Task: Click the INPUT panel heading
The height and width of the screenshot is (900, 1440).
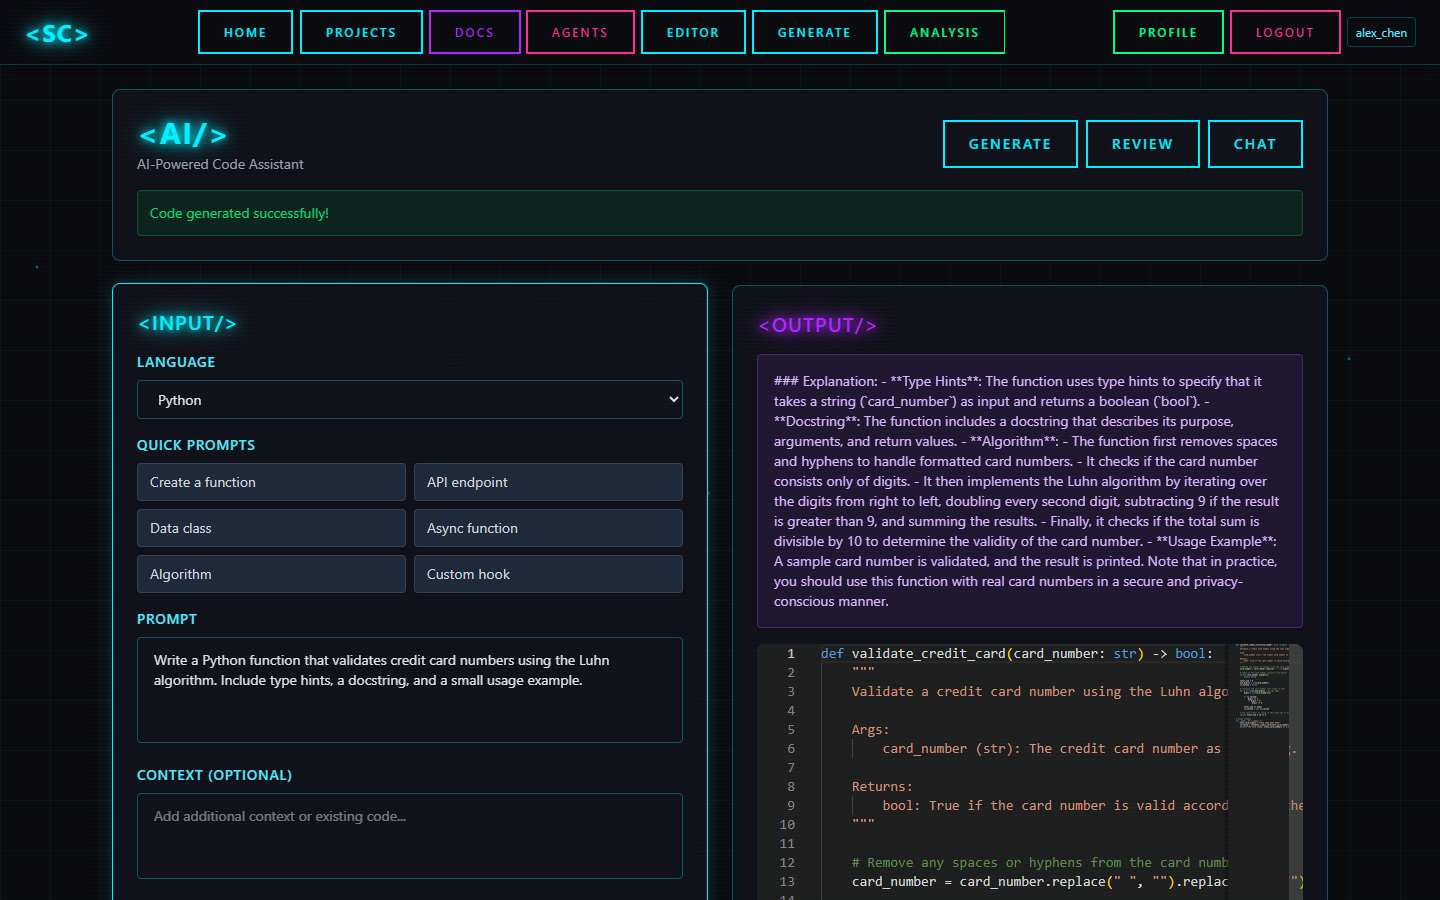Action: [x=187, y=323]
